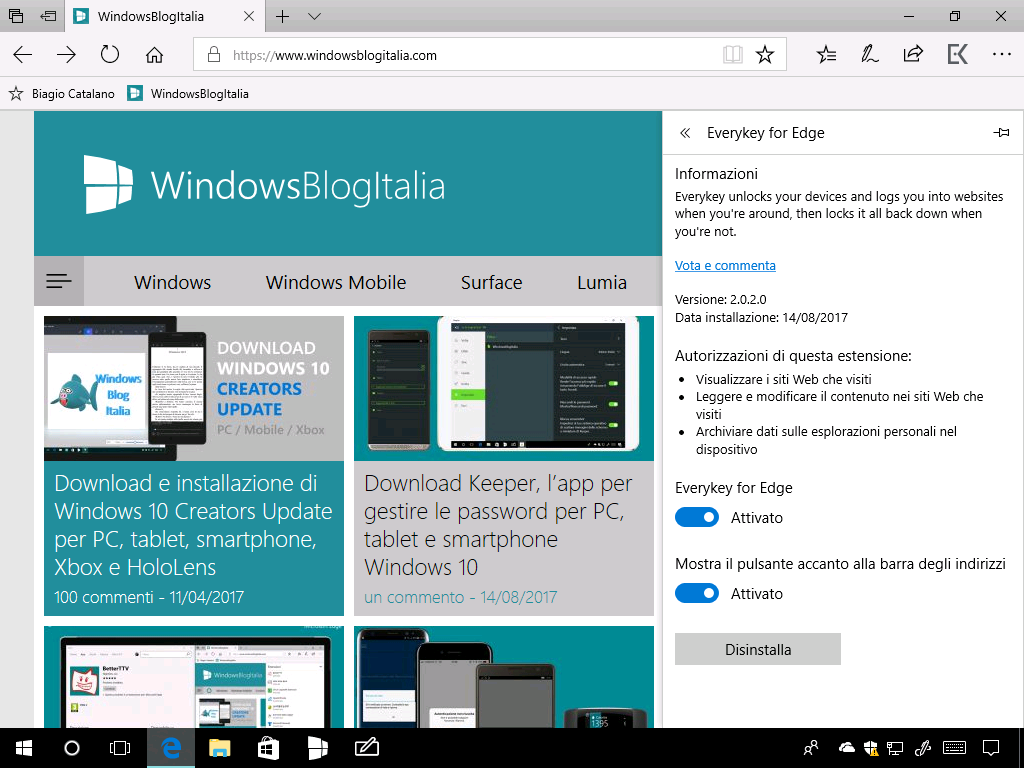Viewport: 1024px width, 768px height.
Task: Open the Surface menu item
Action: [491, 282]
